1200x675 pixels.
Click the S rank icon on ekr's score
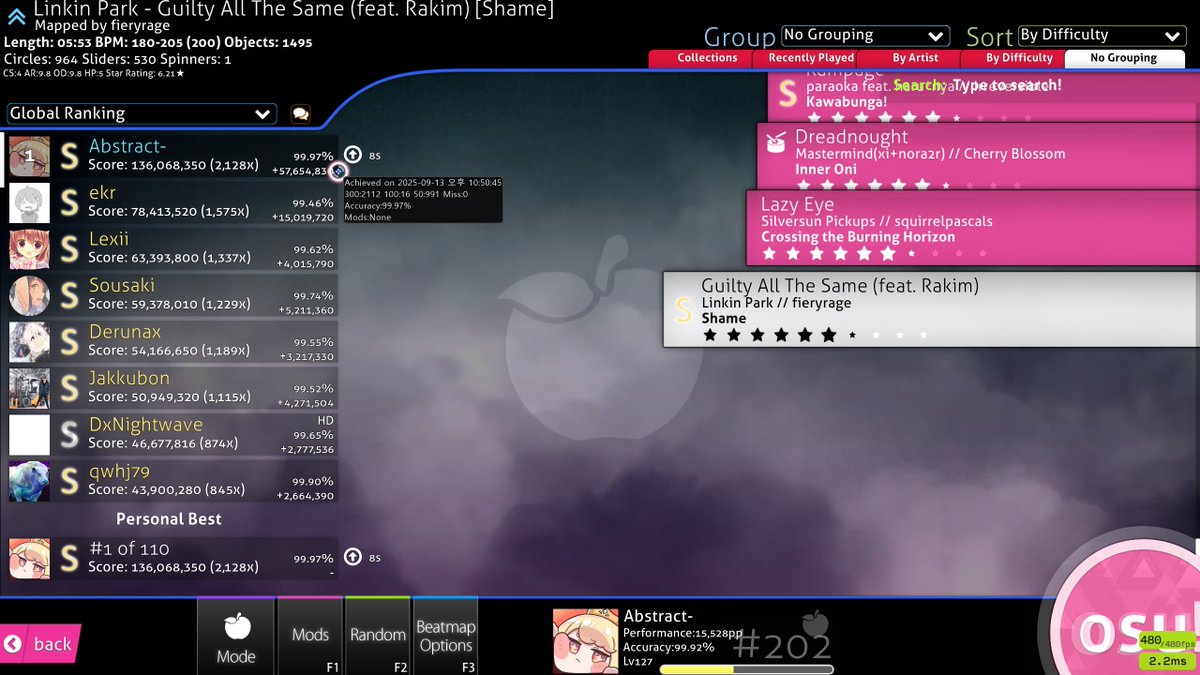click(x=69, y=203)
